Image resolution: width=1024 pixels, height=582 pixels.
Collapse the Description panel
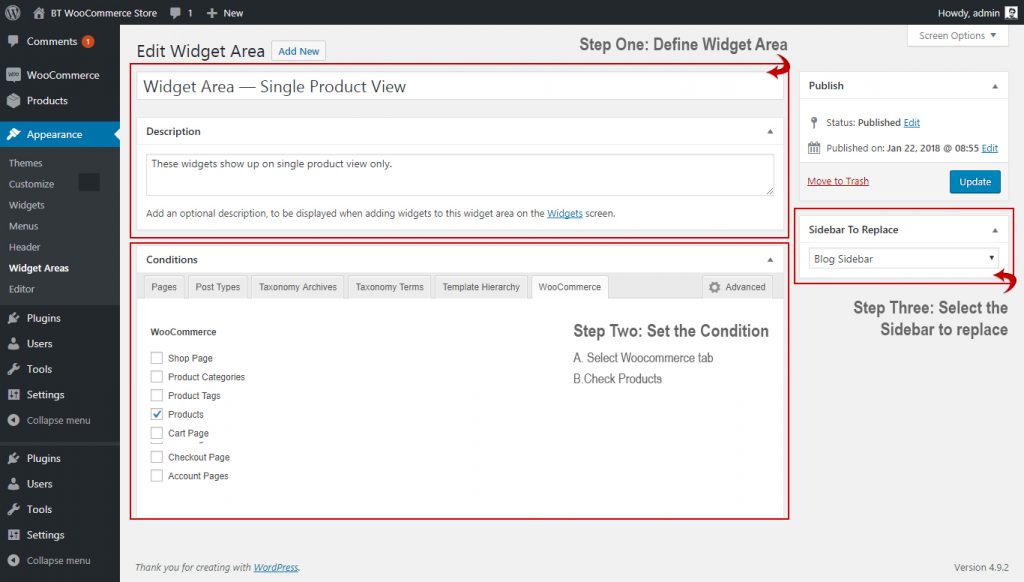click(x=771, y=131)
